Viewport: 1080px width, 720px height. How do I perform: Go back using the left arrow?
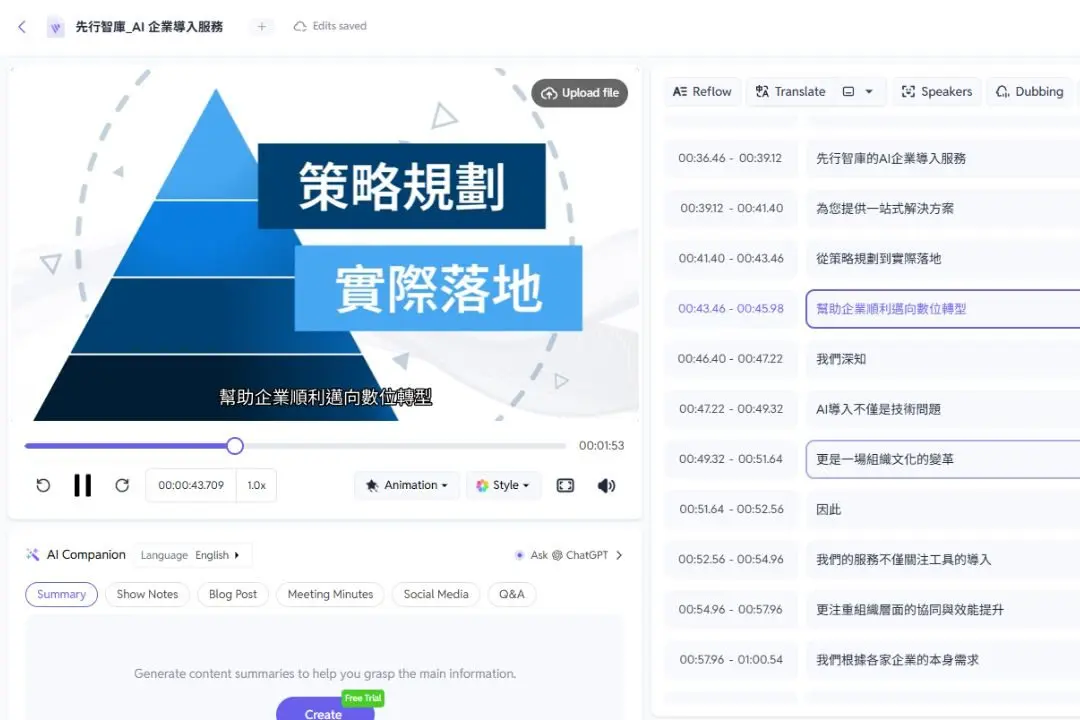[22, 27]
